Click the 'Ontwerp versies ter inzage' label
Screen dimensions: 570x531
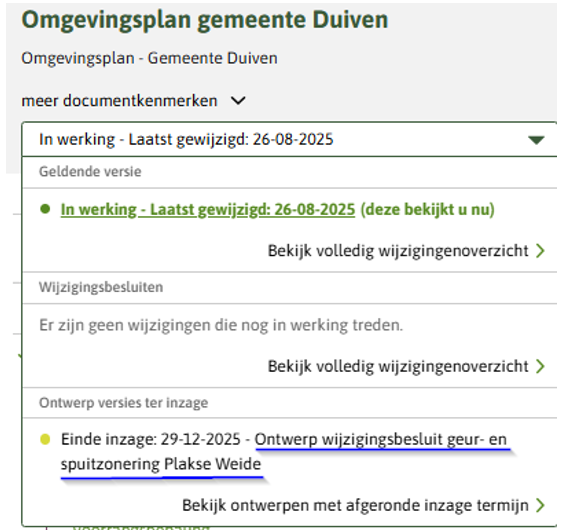pos(124,403)
